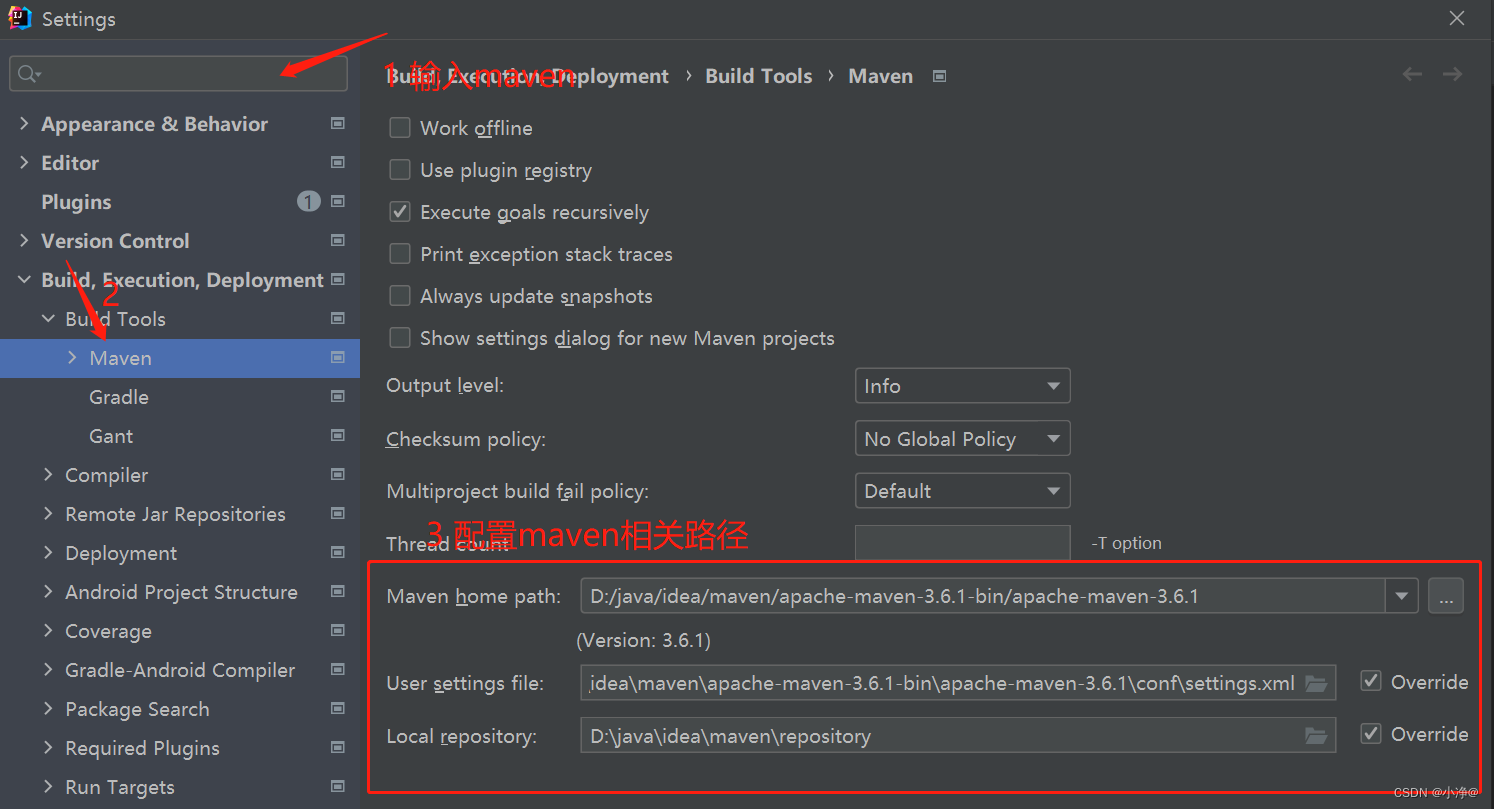Expand the Editor section

point(24,163)
